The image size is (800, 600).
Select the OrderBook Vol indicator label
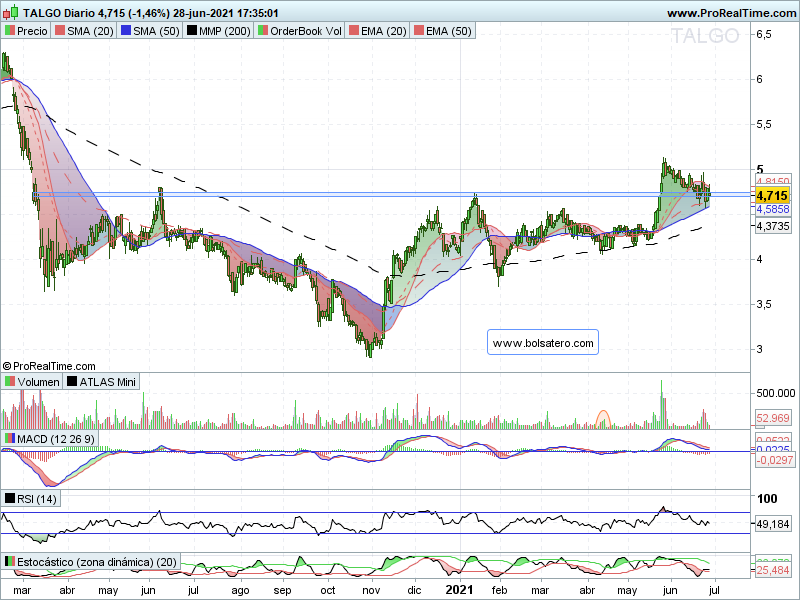coord(306,31)
